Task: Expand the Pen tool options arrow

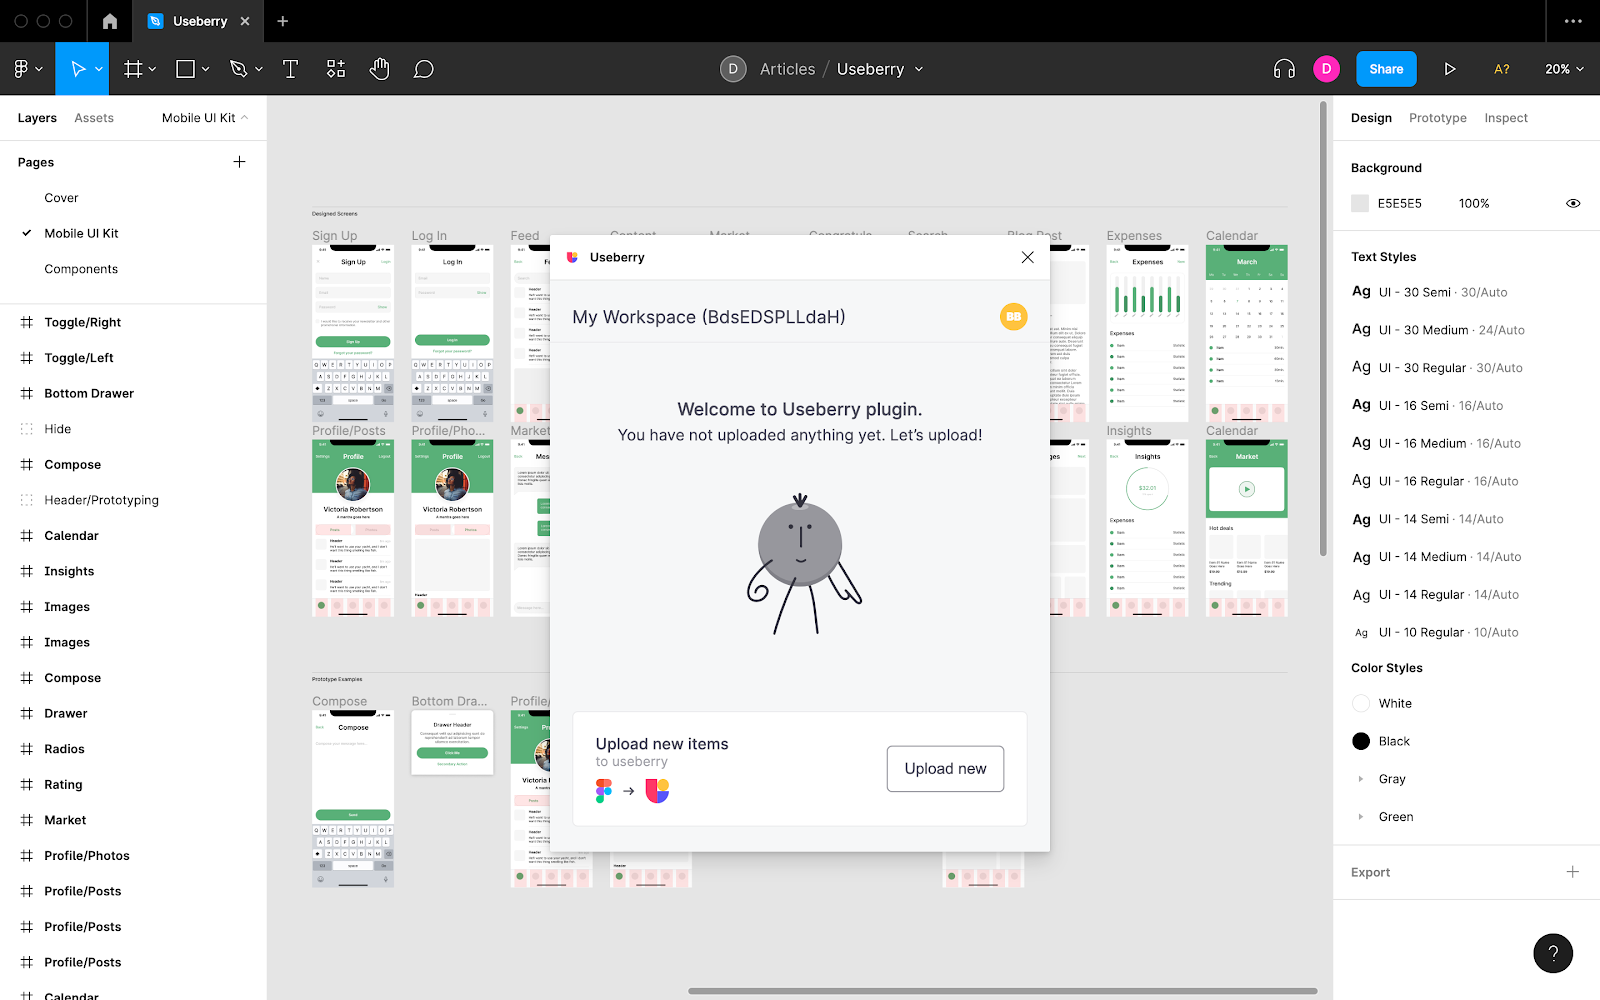Action: pyautogui.click(x=259, y=69)
